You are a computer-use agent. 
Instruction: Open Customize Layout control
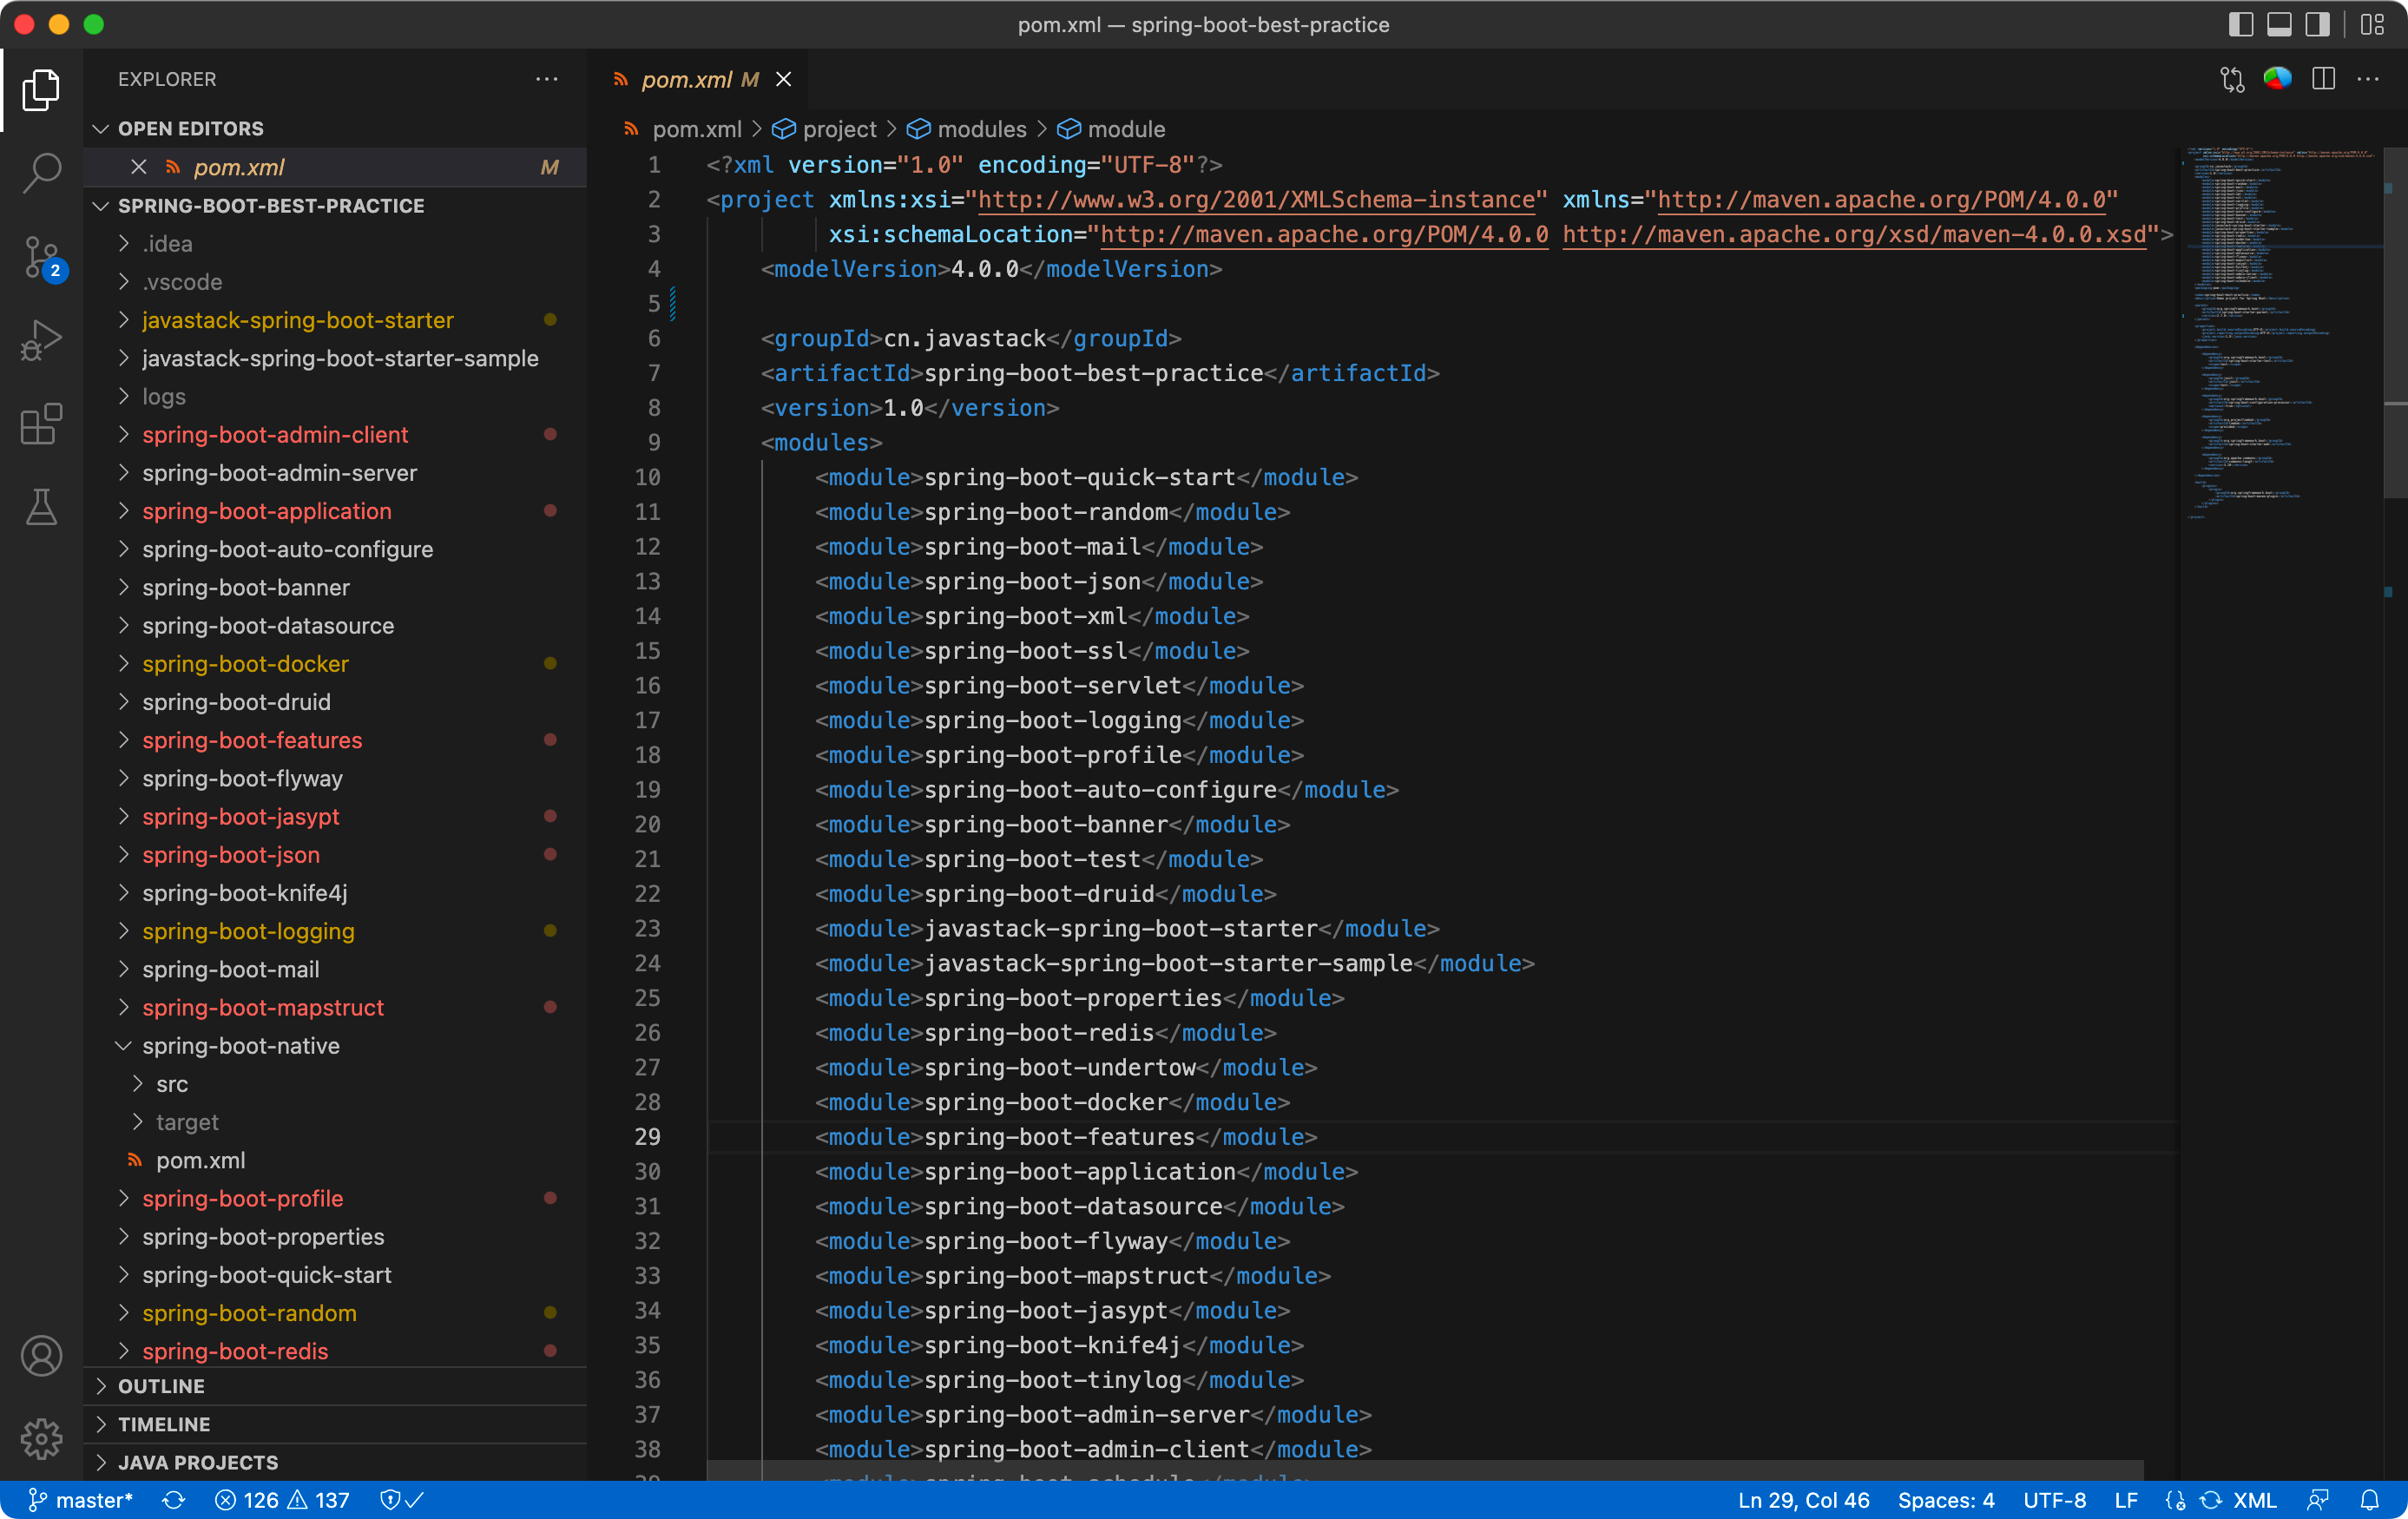2372,24
